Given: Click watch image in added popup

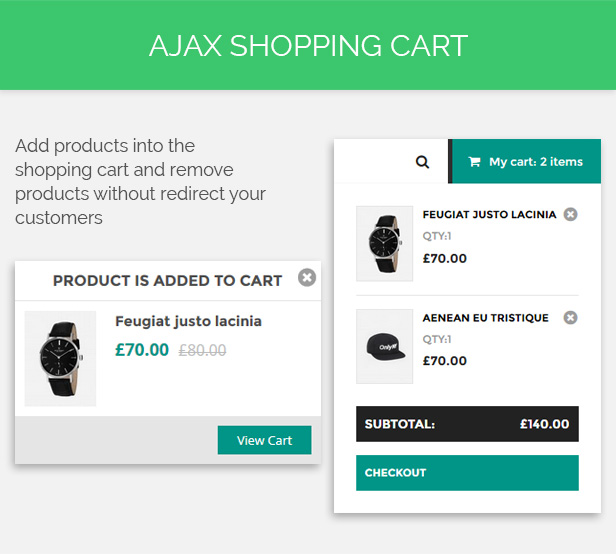Looking at the screenshot, I should pyautogui.click(x=60, y=358).
